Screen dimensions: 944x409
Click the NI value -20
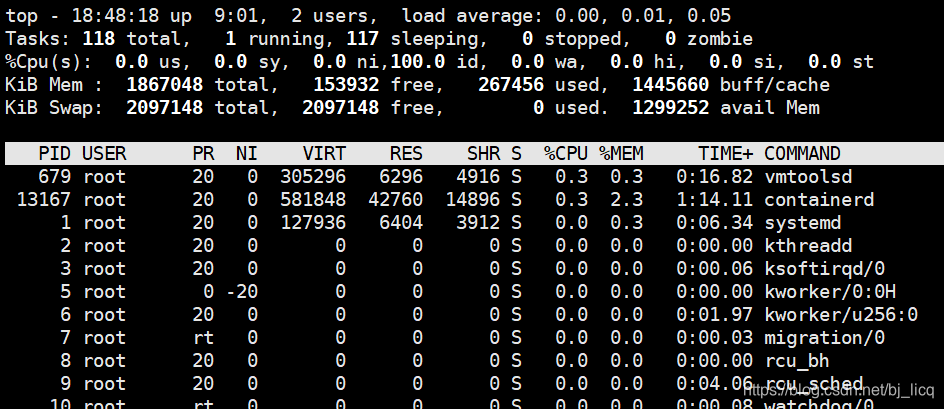(241, 292)
